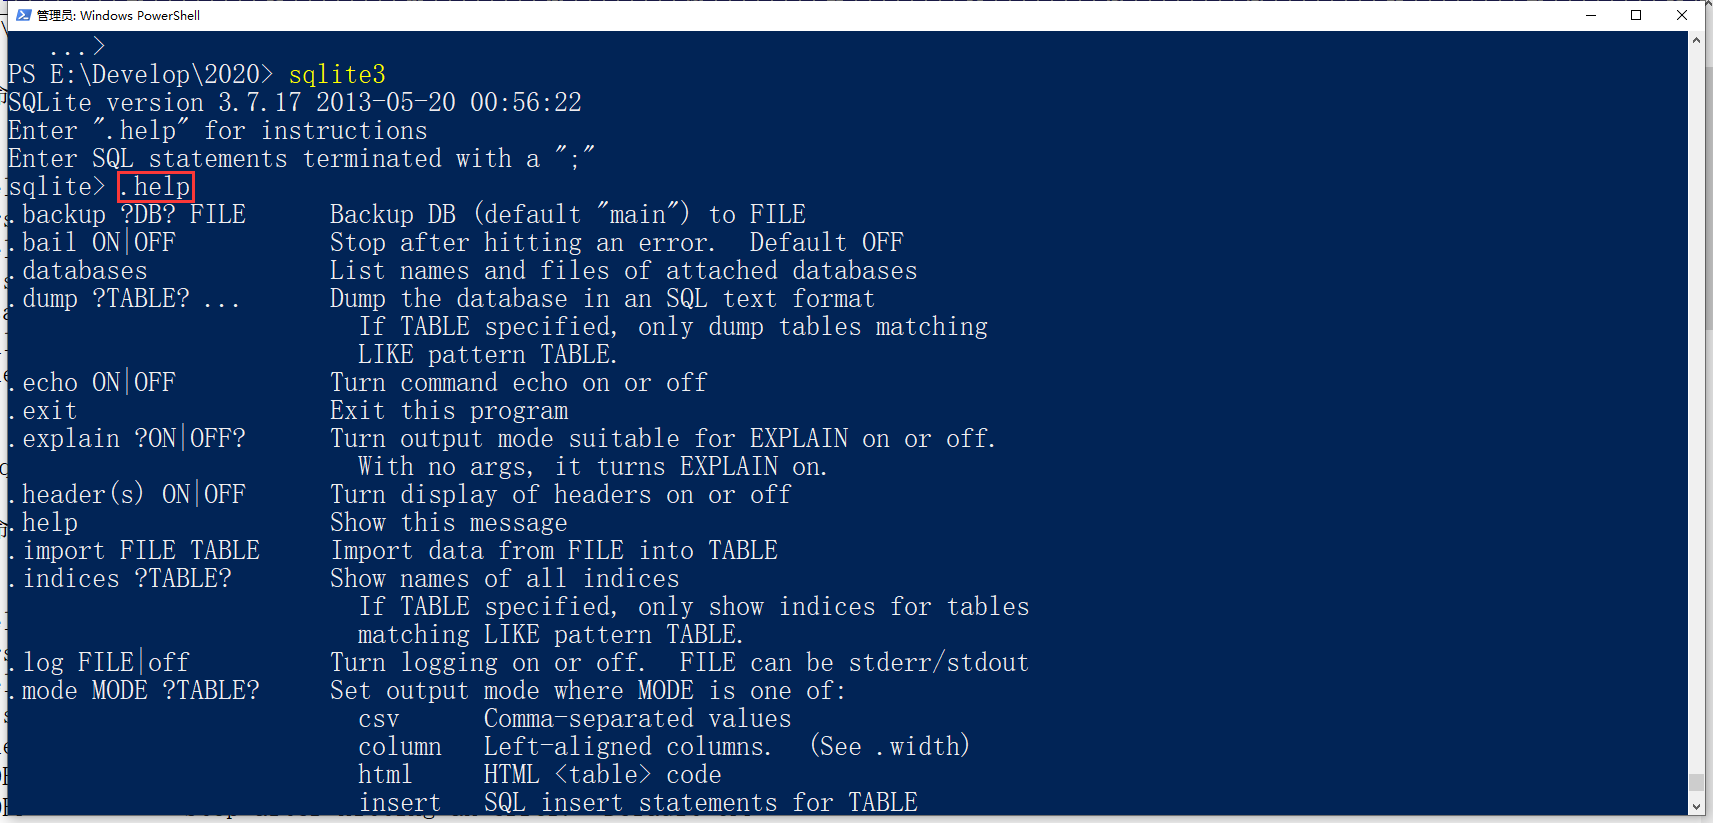Click the red-boxed .help command

156,187
